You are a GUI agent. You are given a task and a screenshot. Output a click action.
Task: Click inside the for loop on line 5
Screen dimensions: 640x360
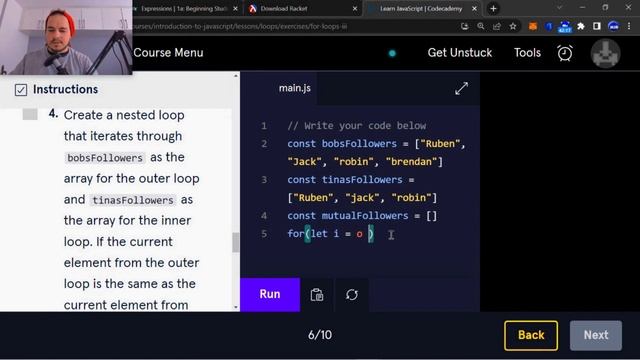pos(330,234)
